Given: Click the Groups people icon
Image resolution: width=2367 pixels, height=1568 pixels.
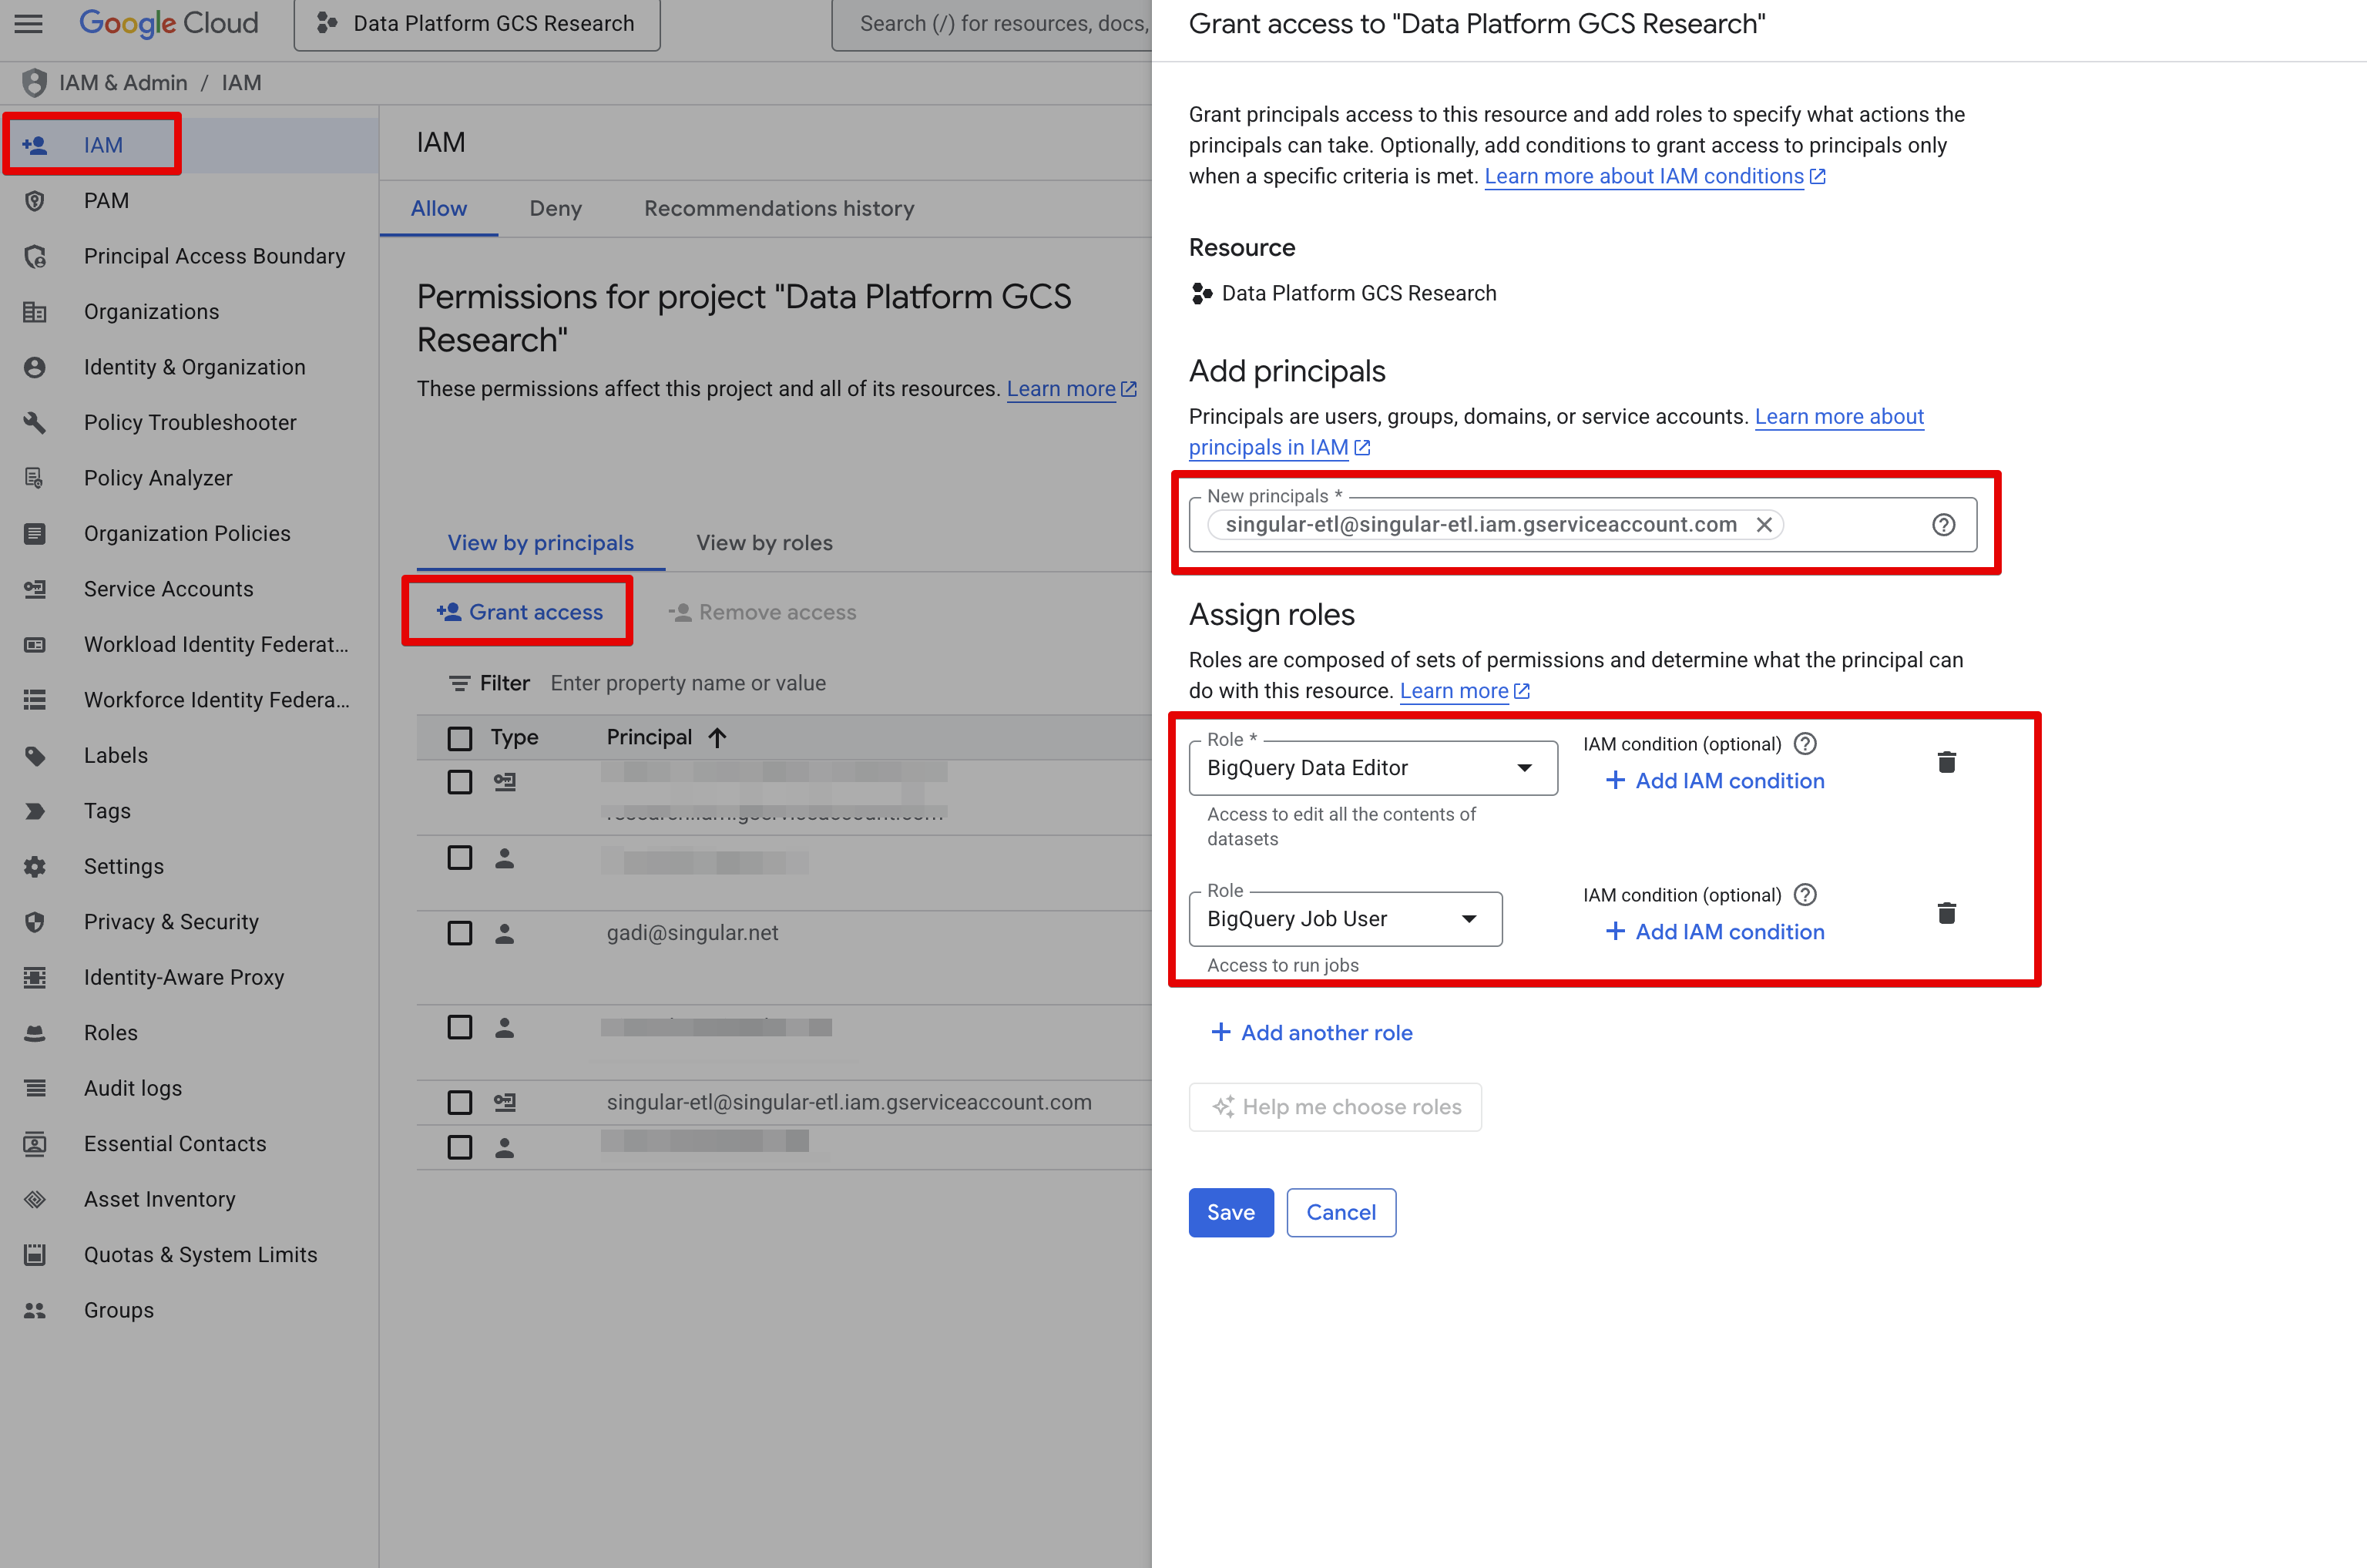Looking at the screenshot, I should click(x=35, y=1310).
